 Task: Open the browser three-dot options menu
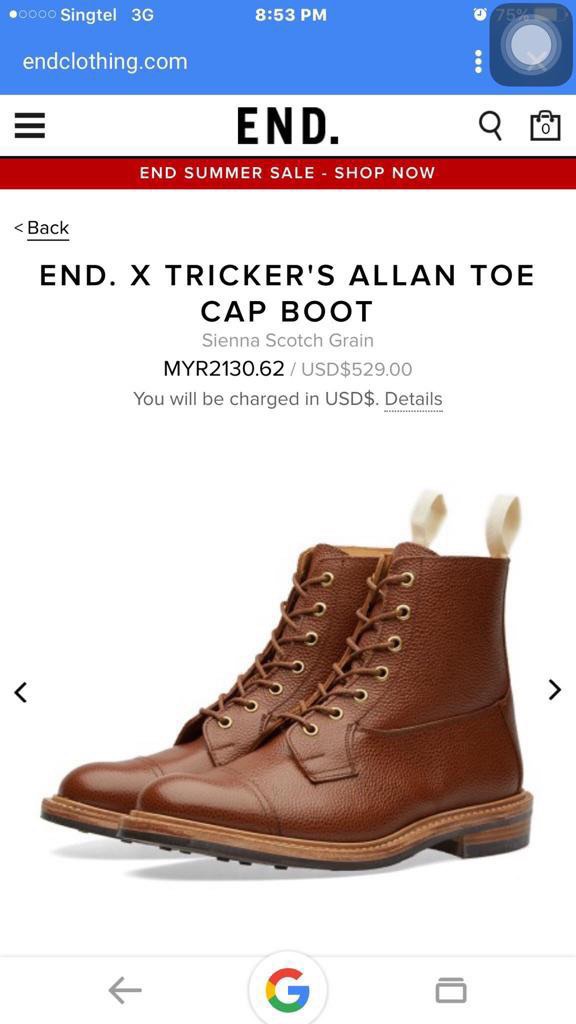point(478,61)
